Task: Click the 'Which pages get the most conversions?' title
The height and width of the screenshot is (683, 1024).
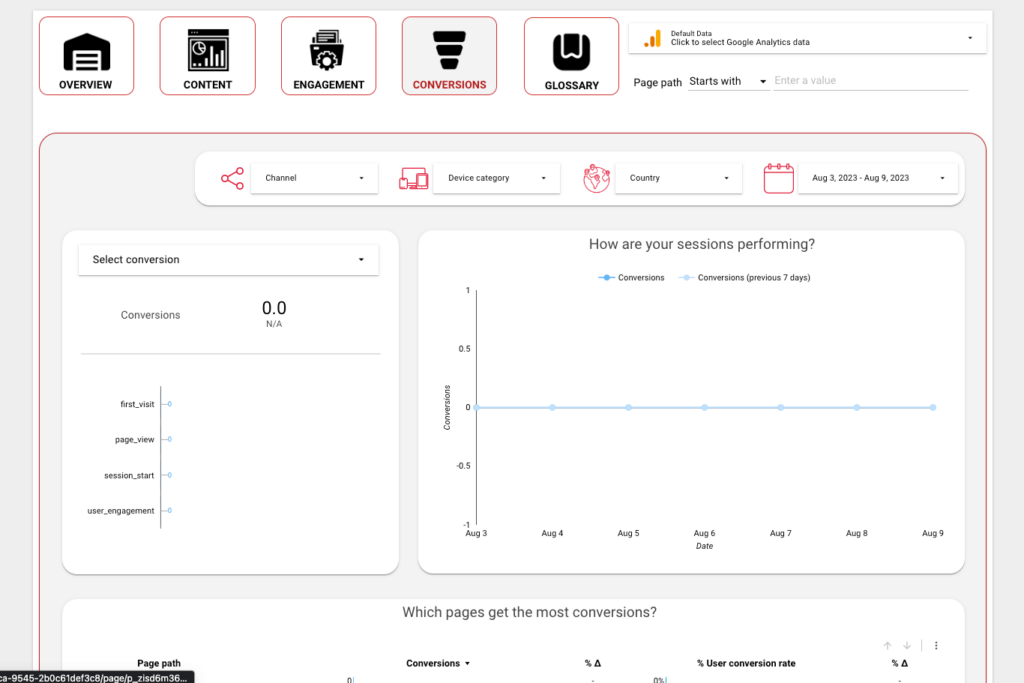Action: pos(530,612)
